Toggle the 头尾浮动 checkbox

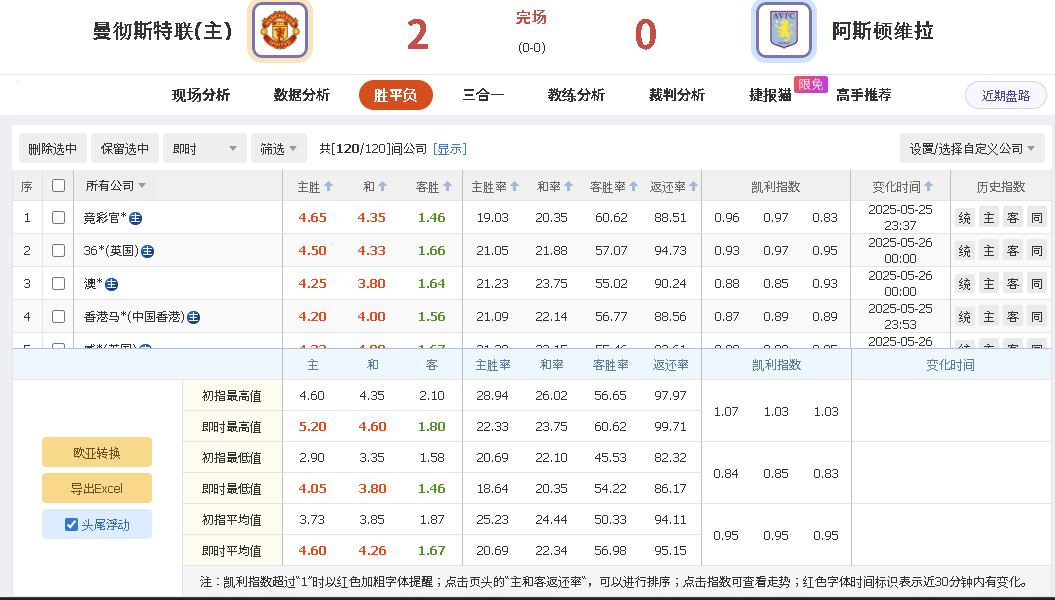69,523
